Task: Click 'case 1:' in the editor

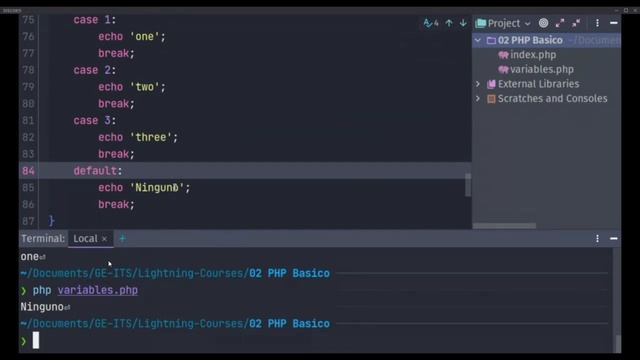Action: pos(95,20)
